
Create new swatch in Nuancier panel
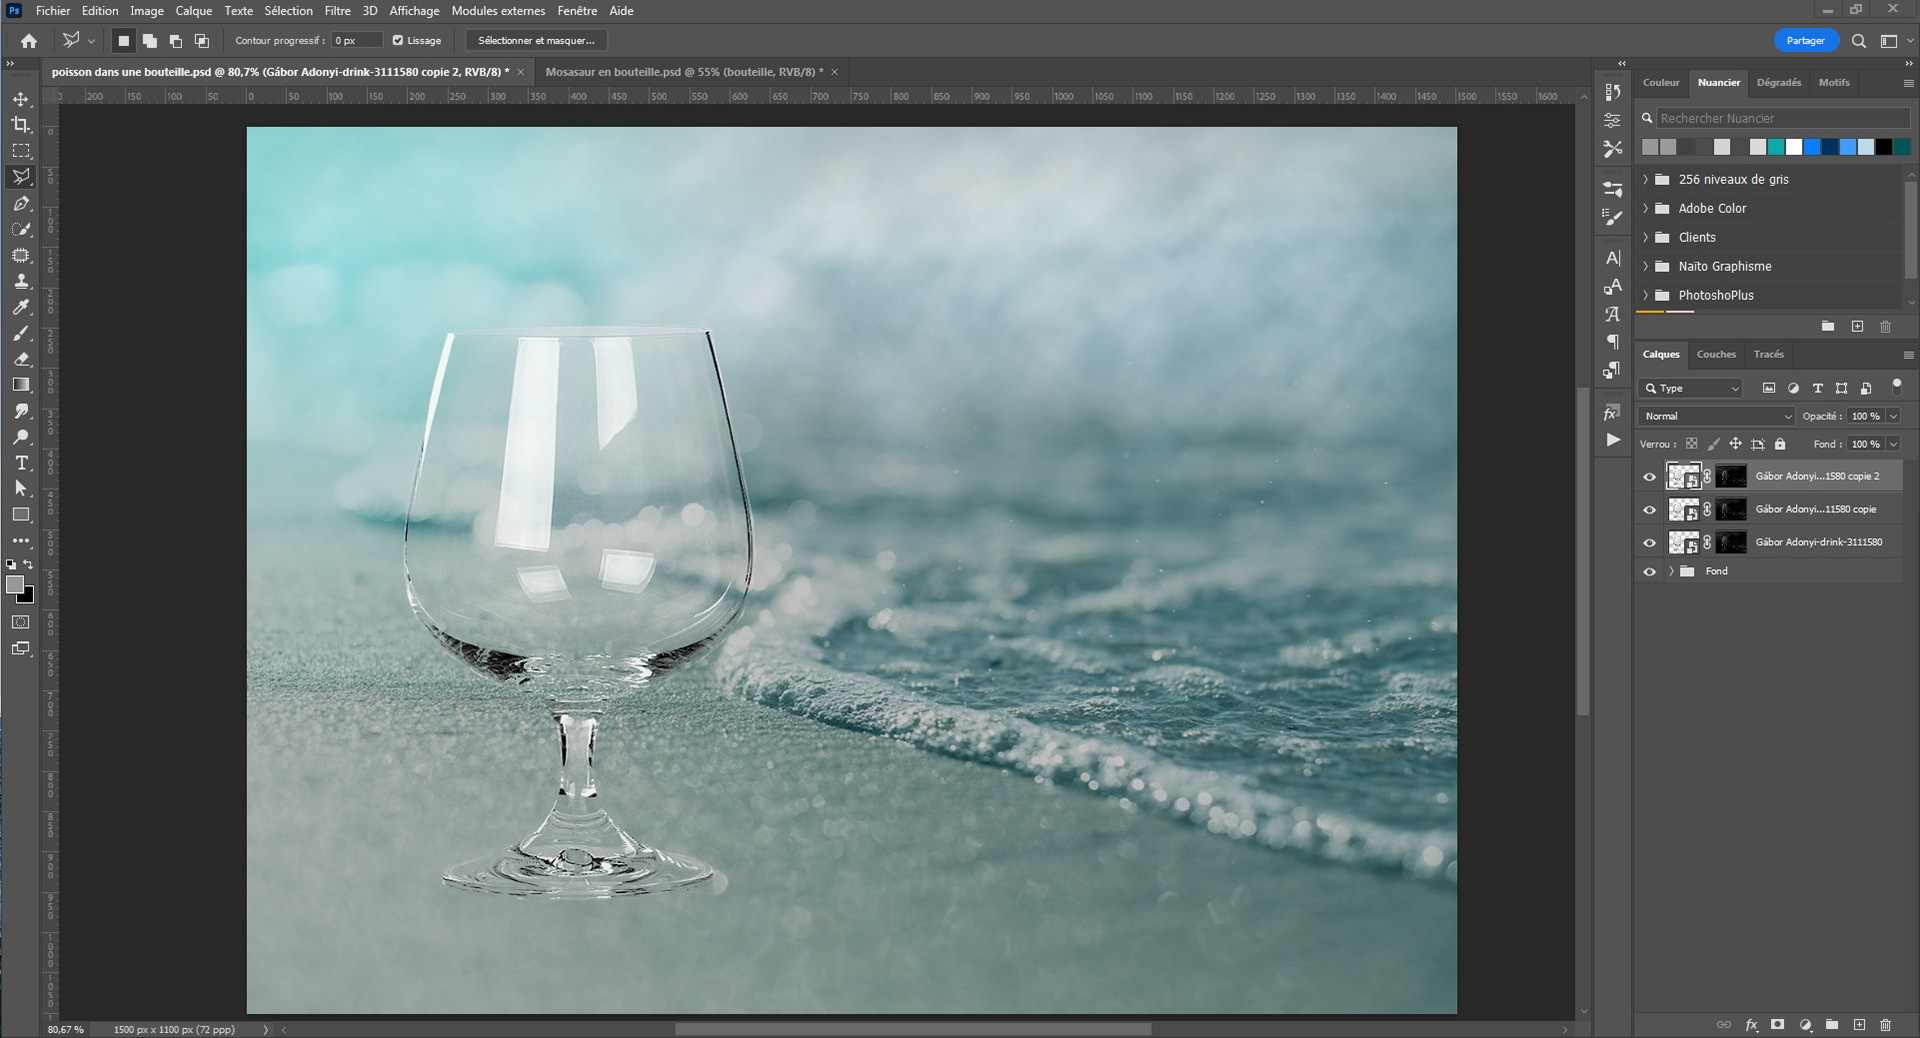(x=1857, y=327)
